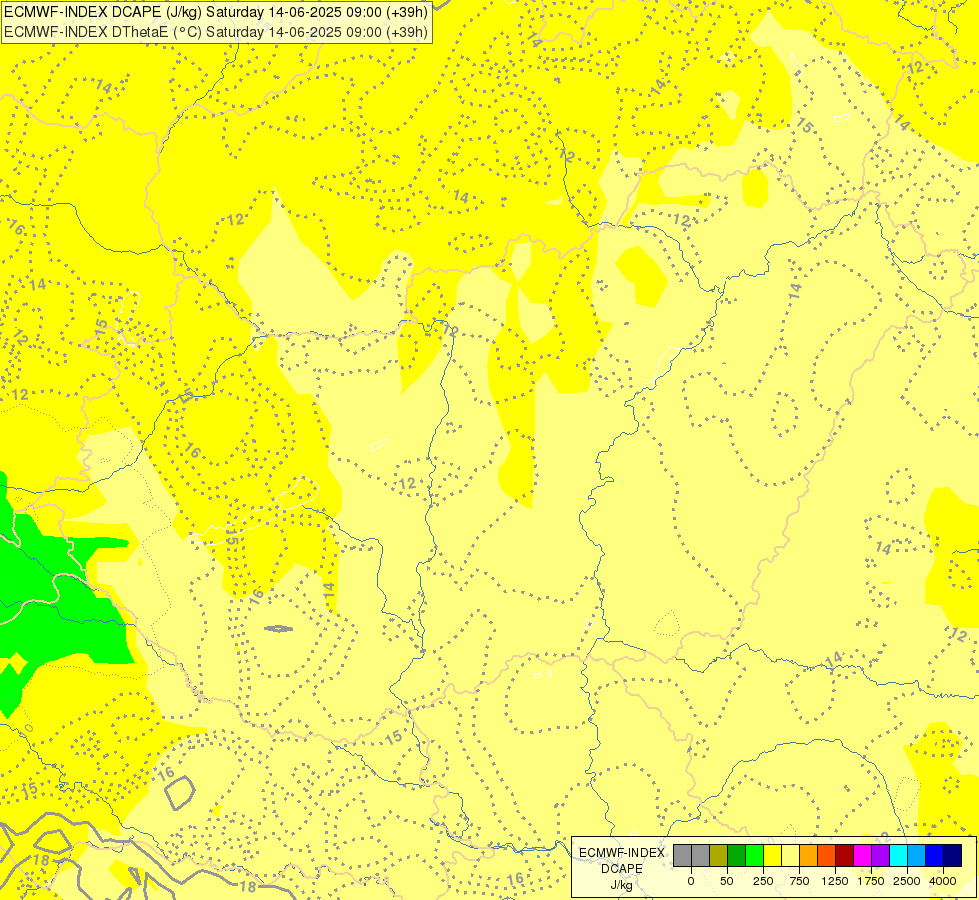This screenshot has width=979, height=900.
Task: Click the 'ECMWF-INDEX DCAPE (J/kg)' title line
Action: click(x=216, y=12)
